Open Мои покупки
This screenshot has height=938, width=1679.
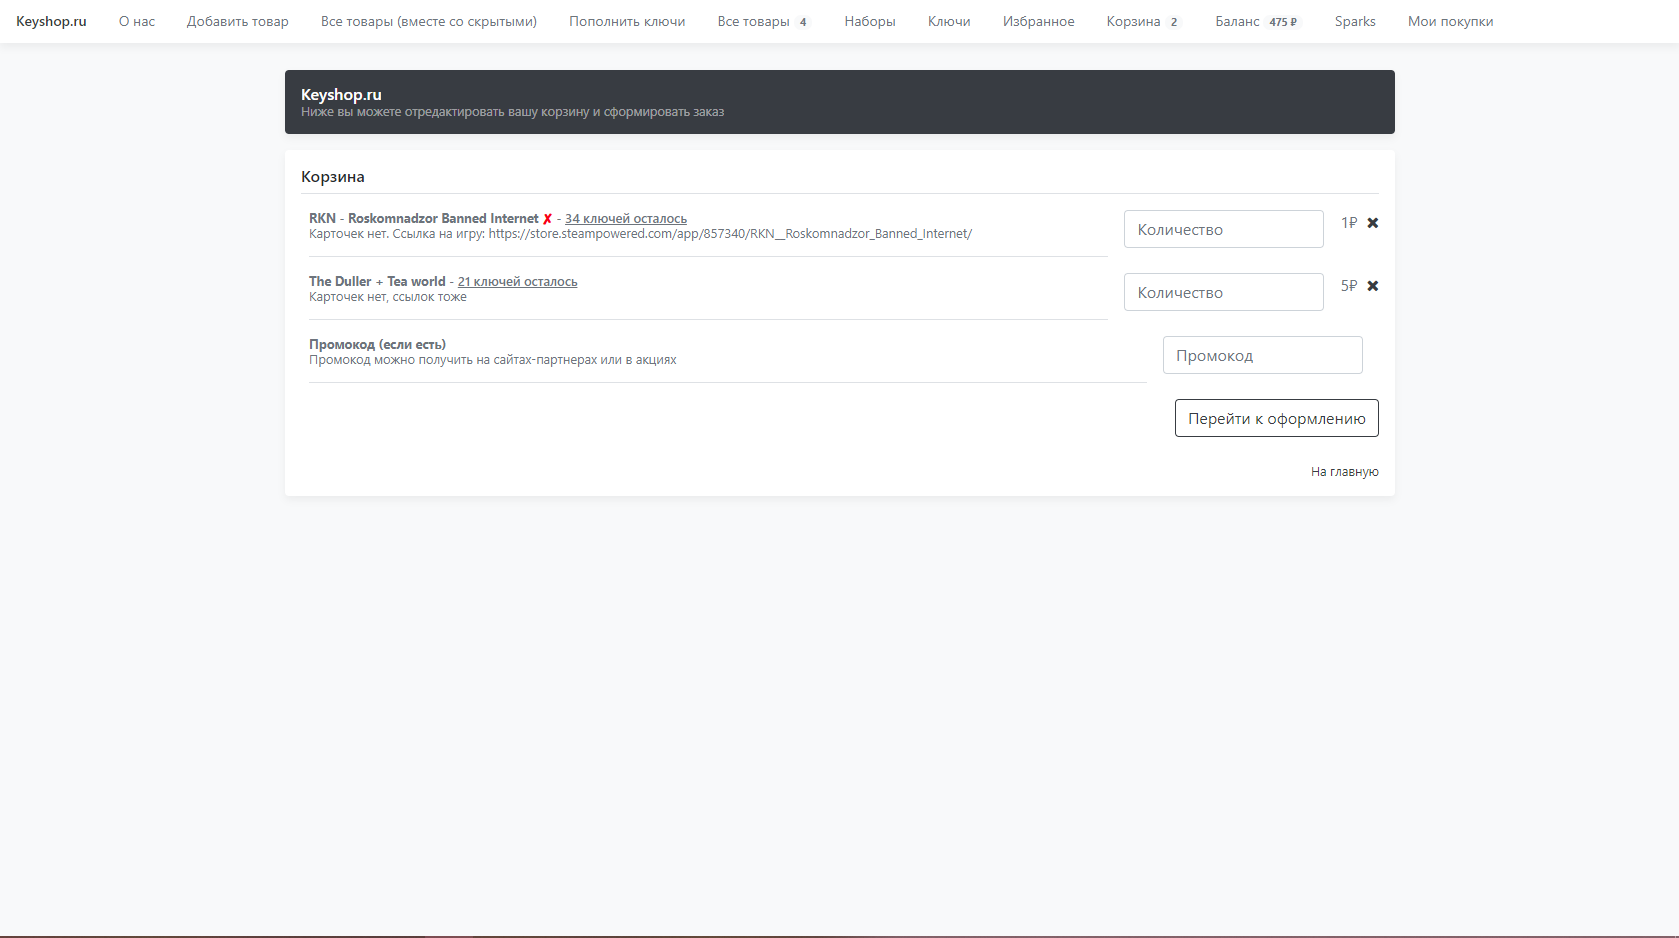[x=1450, y=21]
